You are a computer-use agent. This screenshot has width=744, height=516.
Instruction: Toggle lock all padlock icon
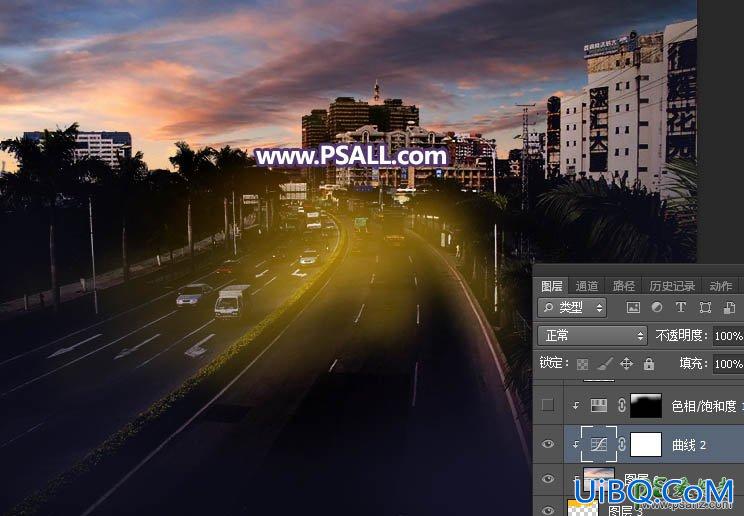click(649, 364)
